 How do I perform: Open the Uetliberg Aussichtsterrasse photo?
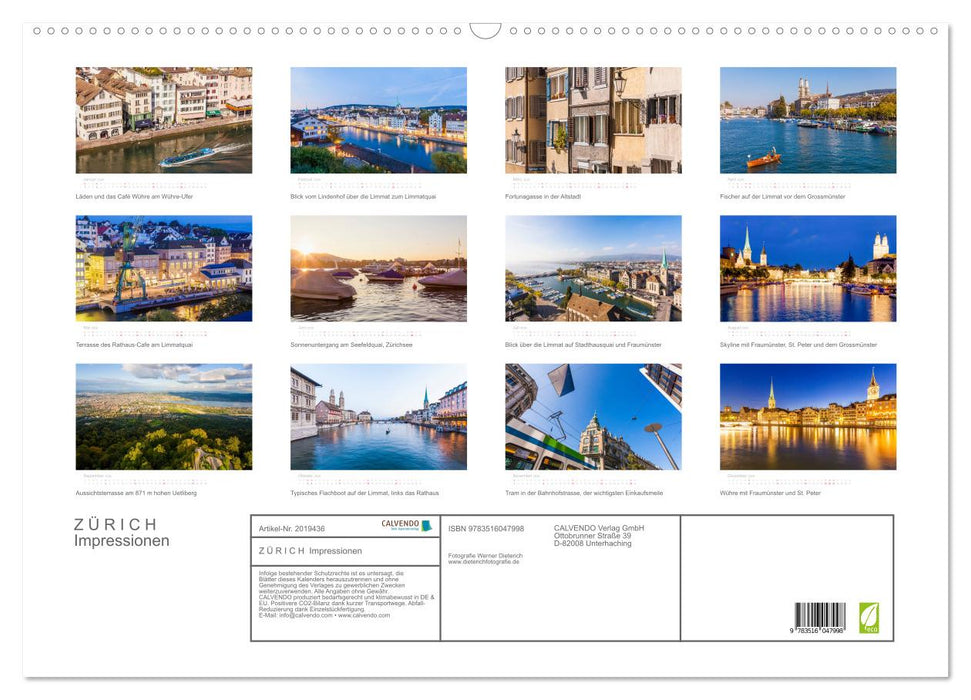(164, 416)
